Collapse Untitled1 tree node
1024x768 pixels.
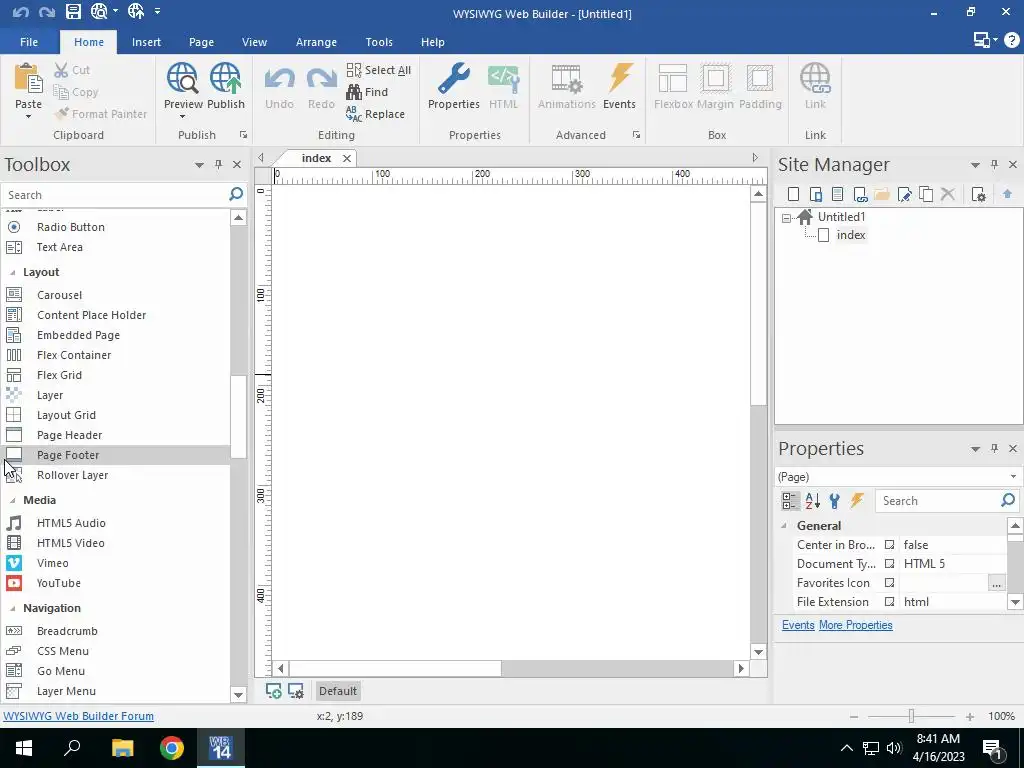click(786, 218)
